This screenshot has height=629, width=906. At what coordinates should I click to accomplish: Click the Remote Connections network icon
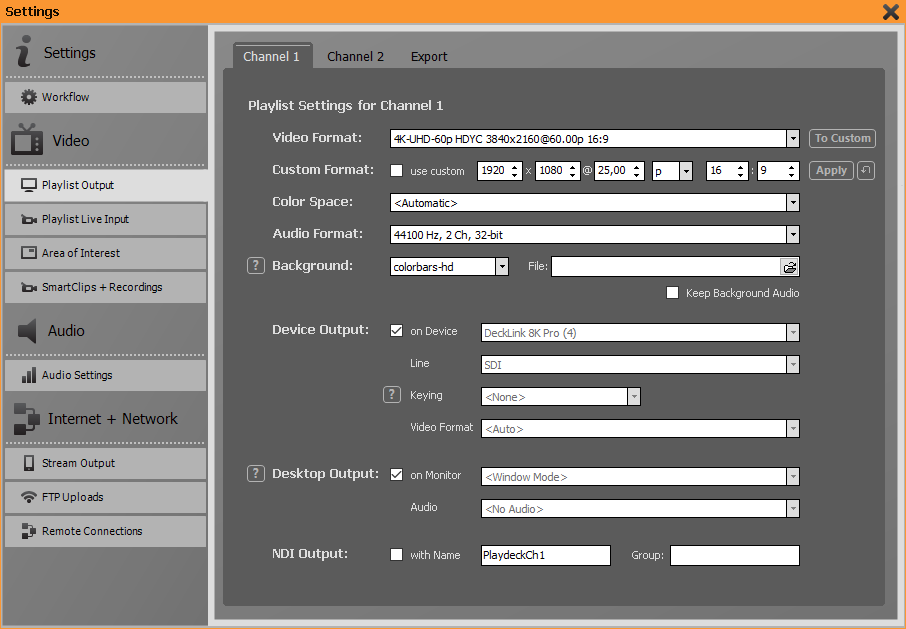[x=28, y=531]
